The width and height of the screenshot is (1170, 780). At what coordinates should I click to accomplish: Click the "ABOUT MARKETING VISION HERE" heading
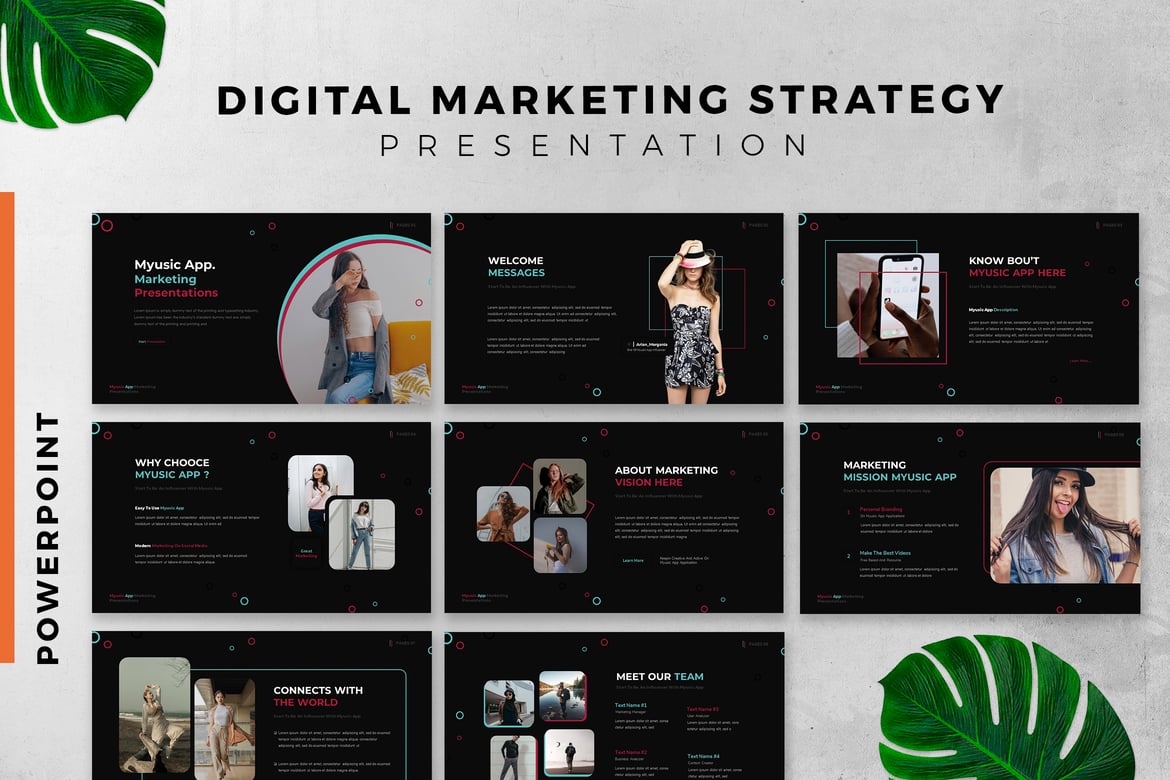coord(666,476)
